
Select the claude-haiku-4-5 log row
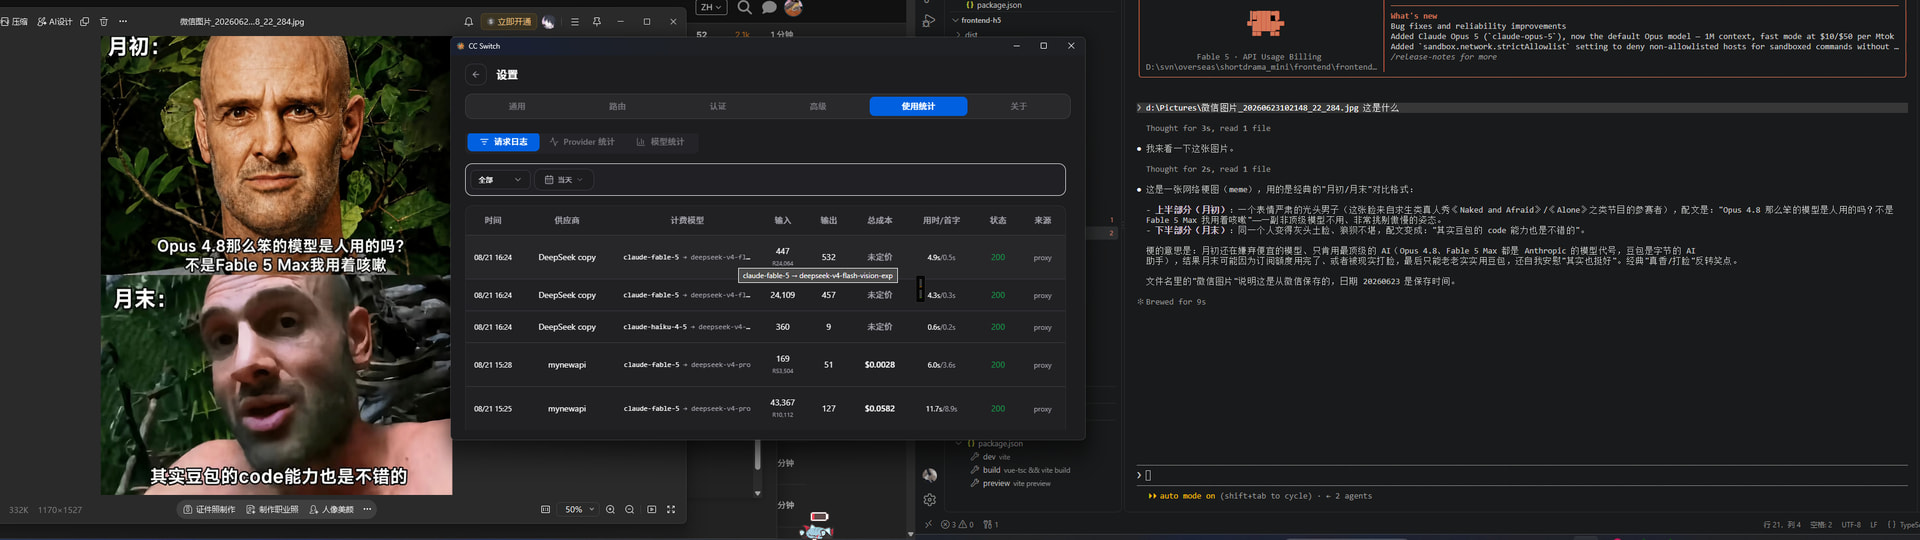click(x=765, y=327)
